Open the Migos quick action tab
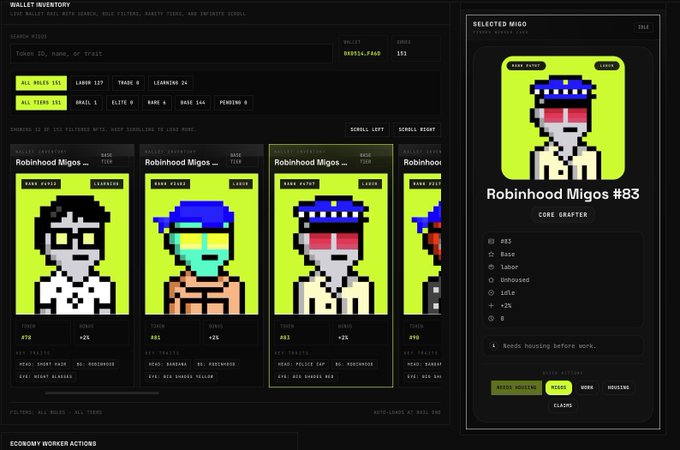Viewport: 680px width, 450px height. [559, 388]
